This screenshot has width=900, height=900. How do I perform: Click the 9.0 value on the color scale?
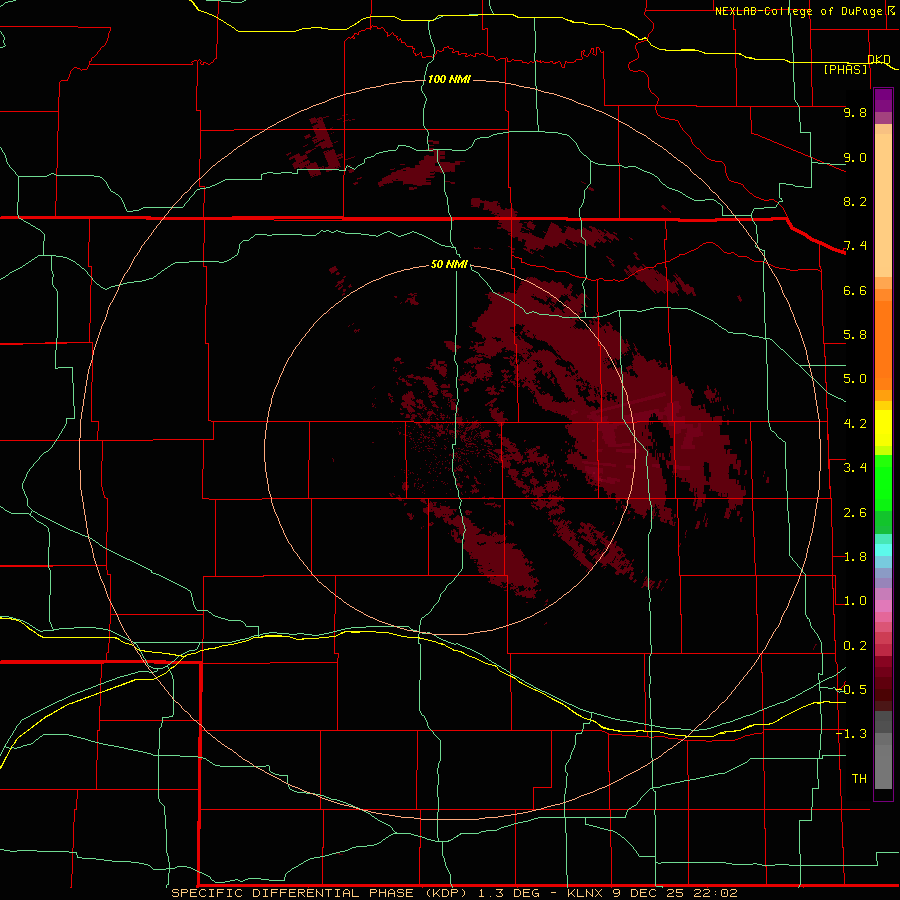pos(855,157)
